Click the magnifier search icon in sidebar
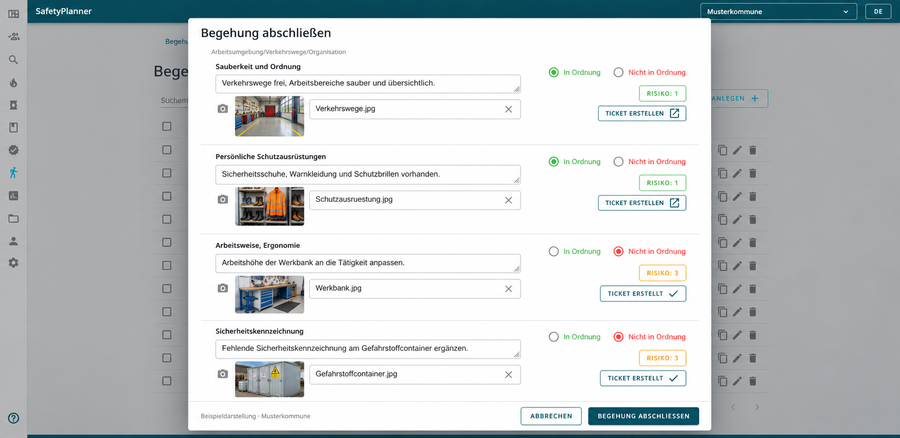This screenshot has height=438, width=900. [x=13, y=60]
